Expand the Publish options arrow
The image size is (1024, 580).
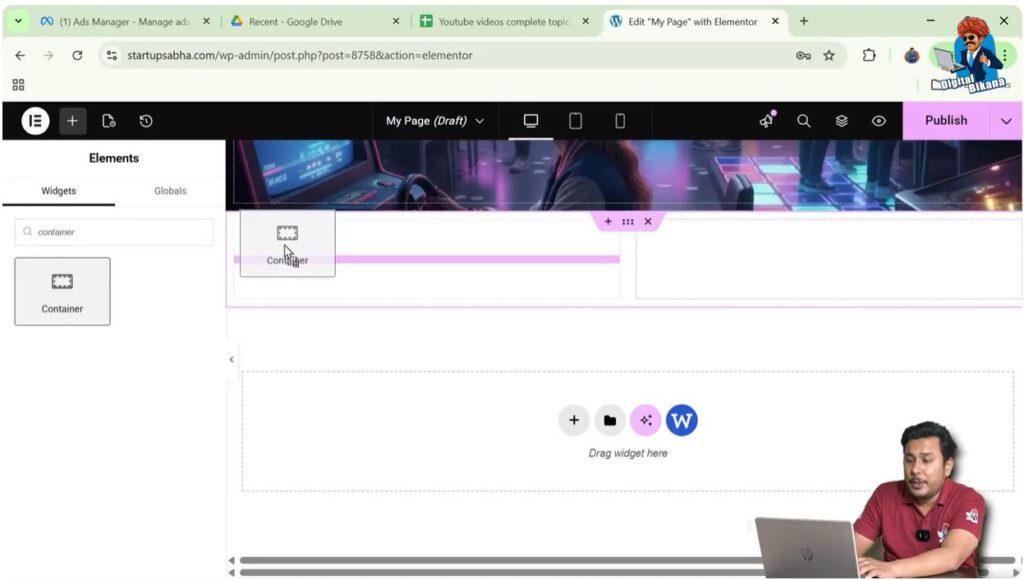point(1005,121)
